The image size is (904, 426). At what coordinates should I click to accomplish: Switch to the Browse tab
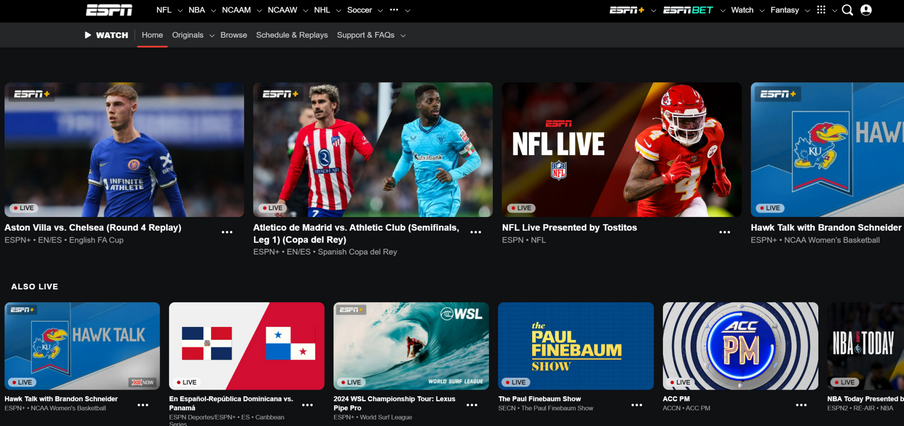coord(233,35)
